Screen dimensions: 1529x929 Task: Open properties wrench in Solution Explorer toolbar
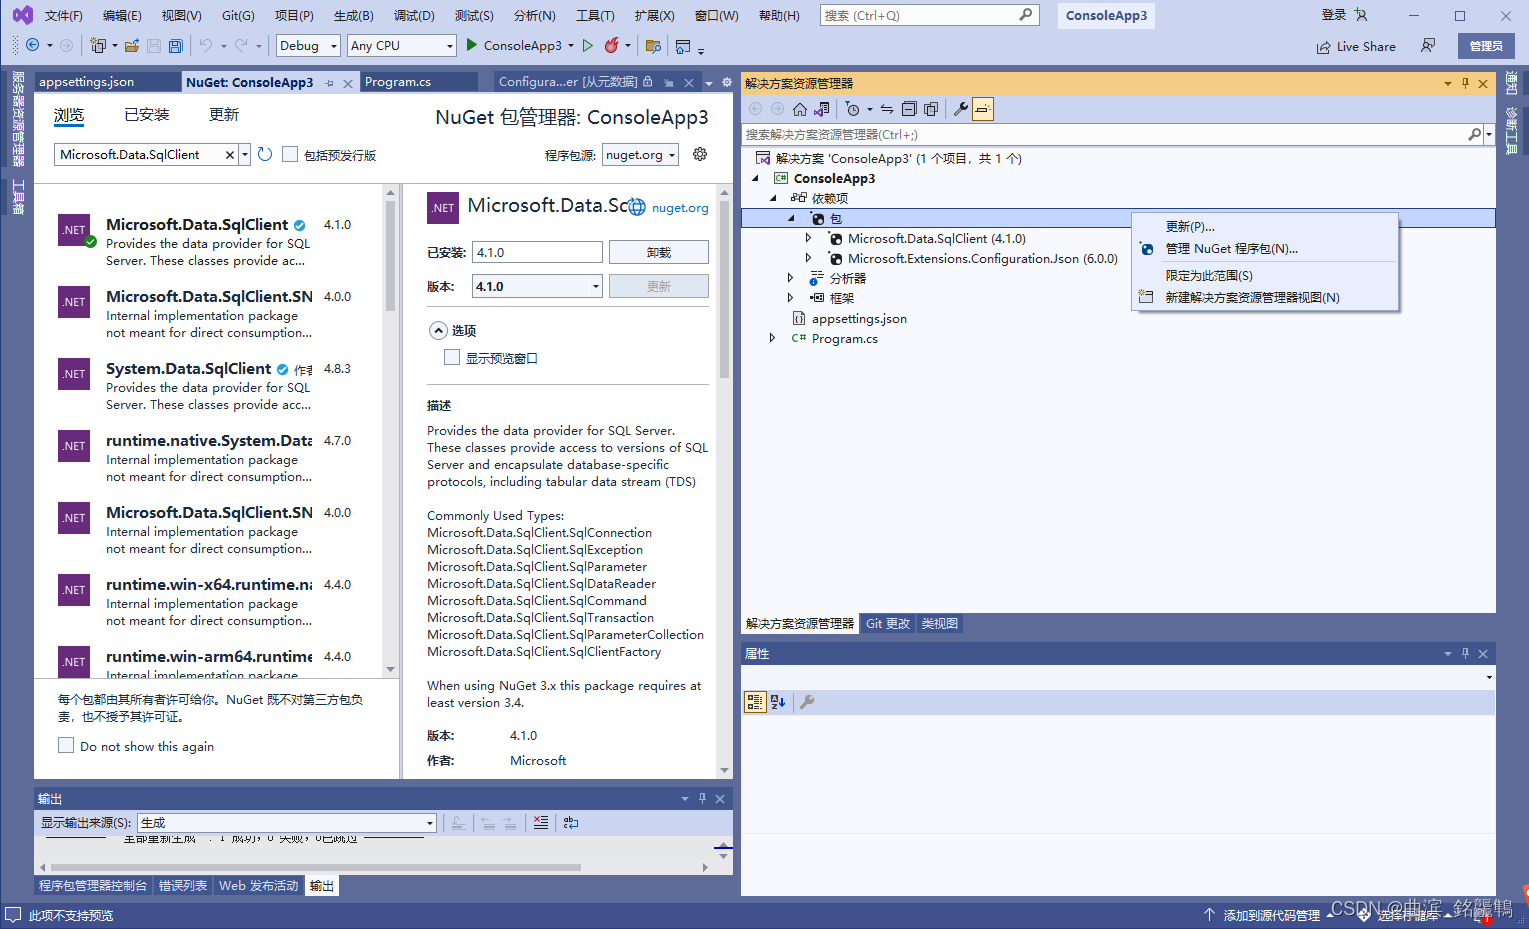[961, 109]
